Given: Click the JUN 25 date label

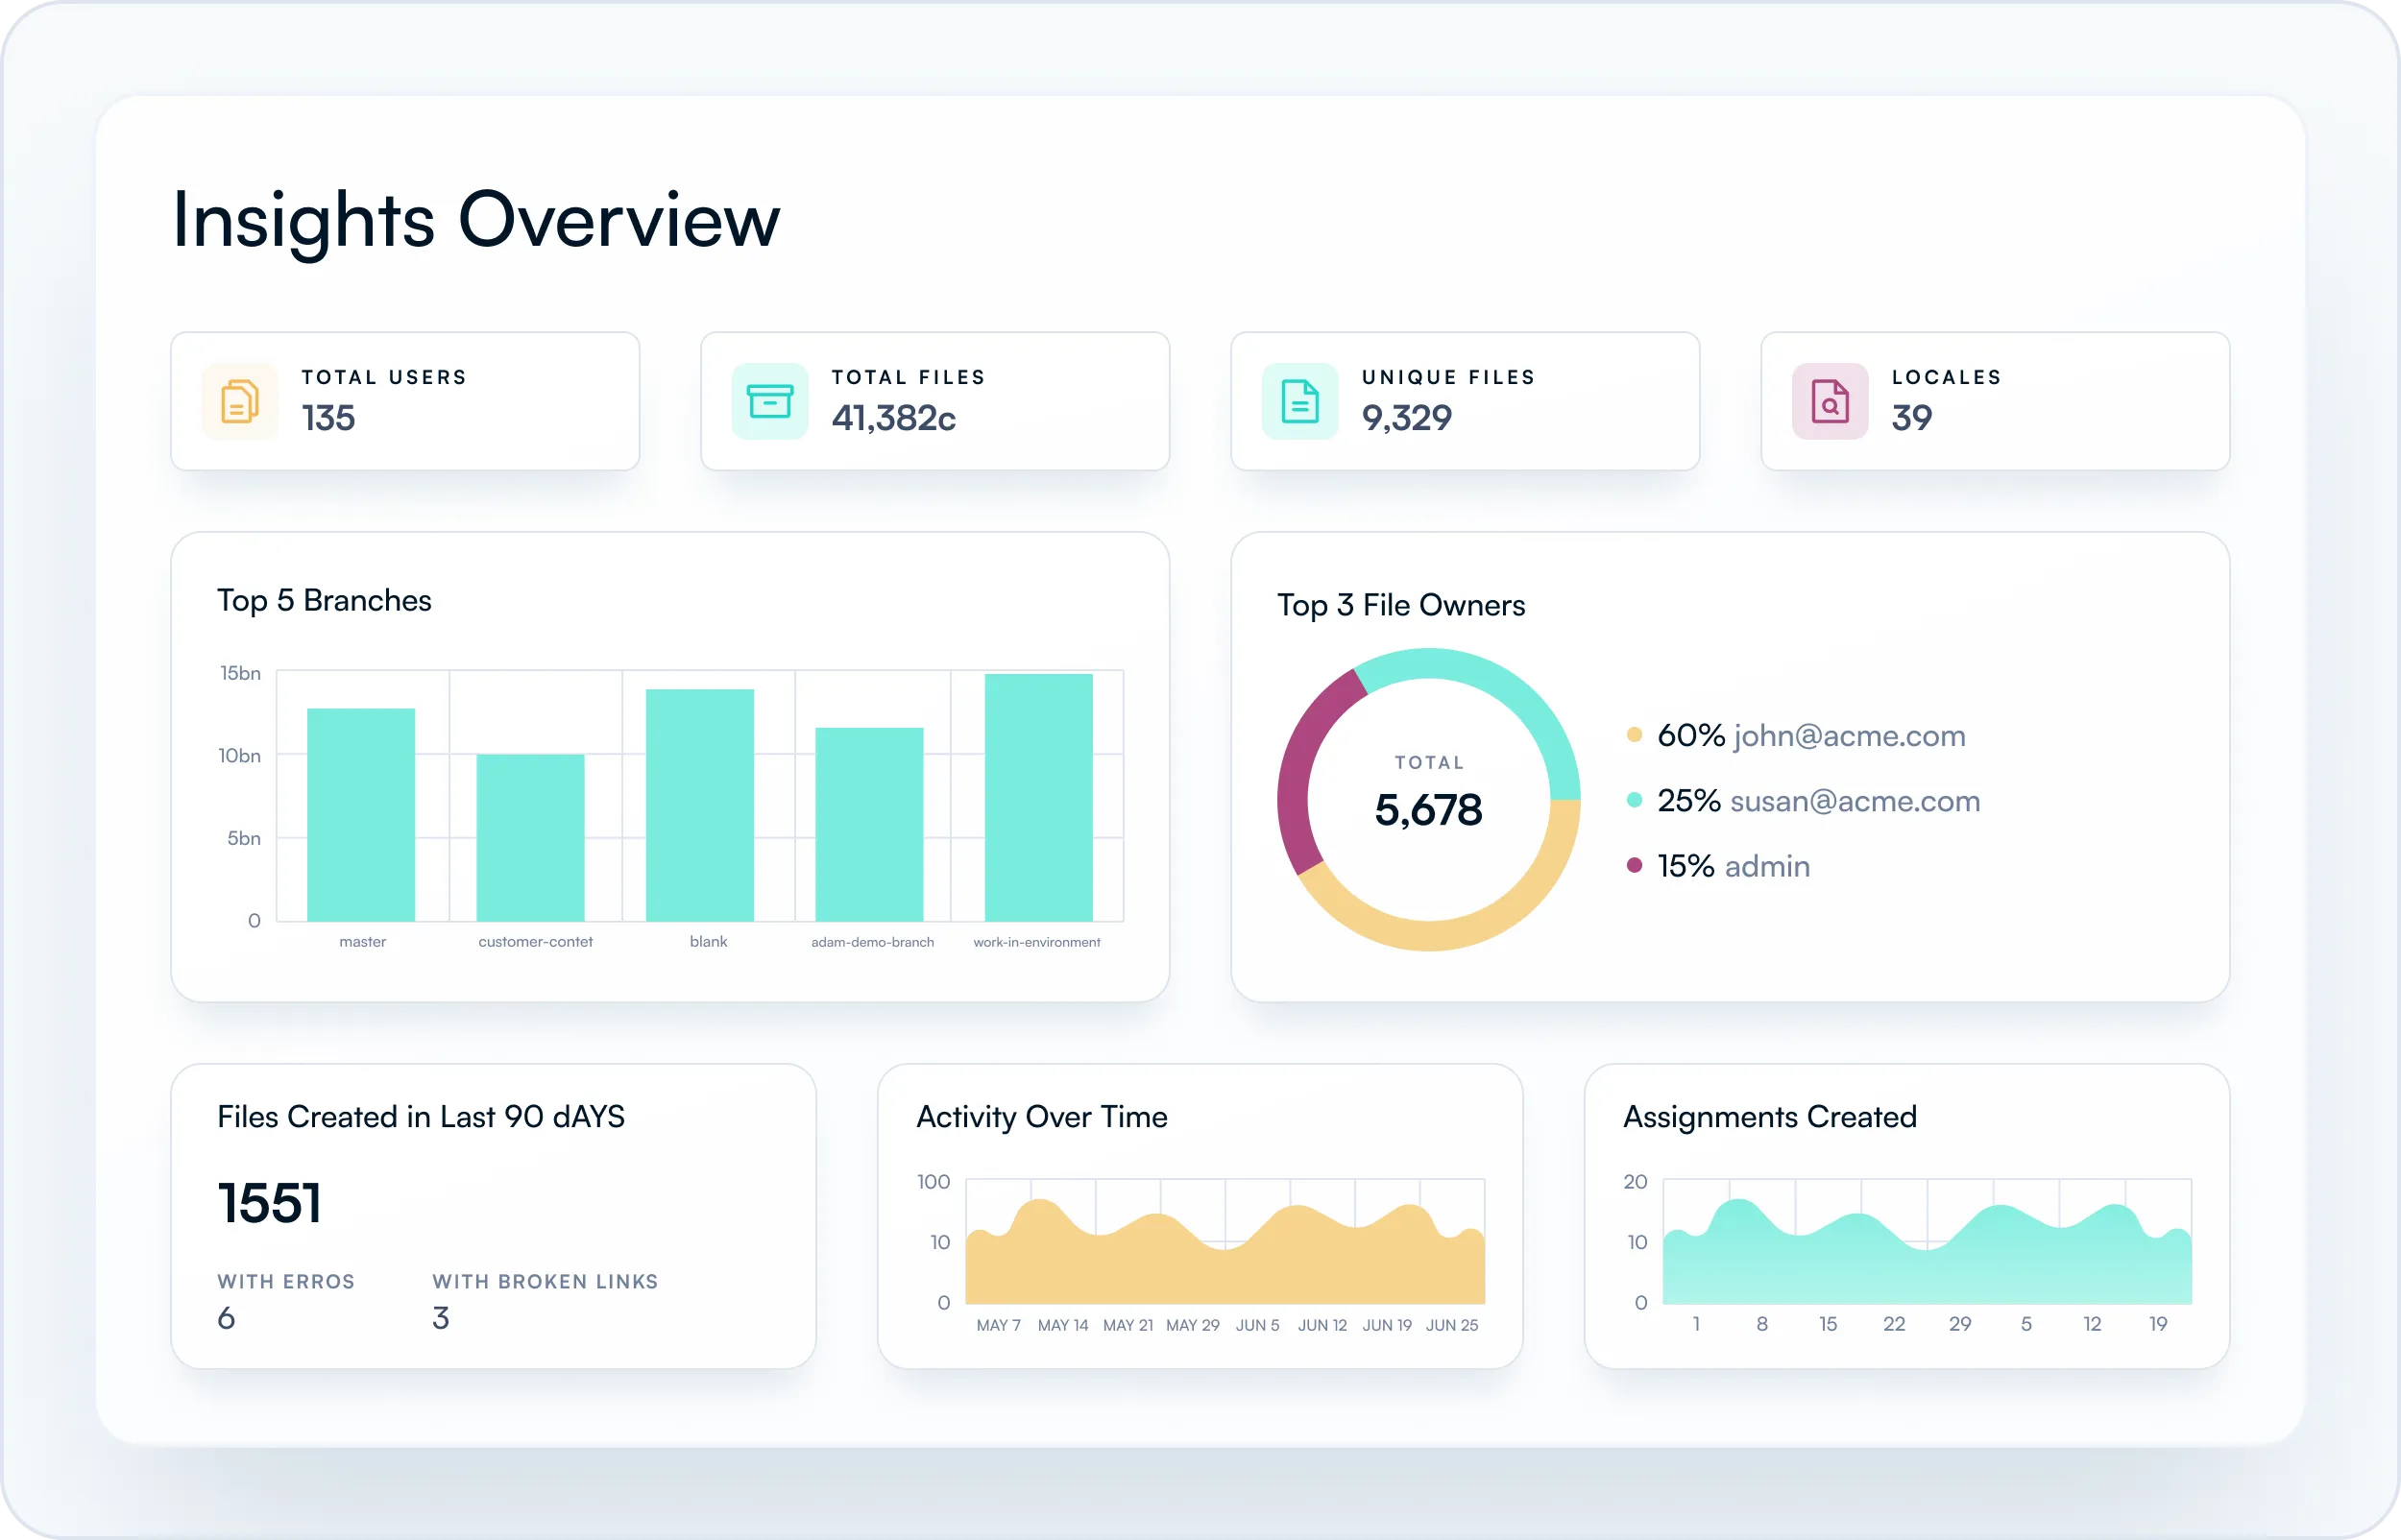Looking at the screenshot, I should [x=1452, y=1325].
